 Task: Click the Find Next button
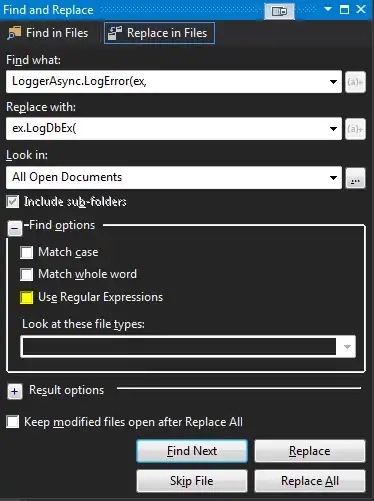(192, 451)
